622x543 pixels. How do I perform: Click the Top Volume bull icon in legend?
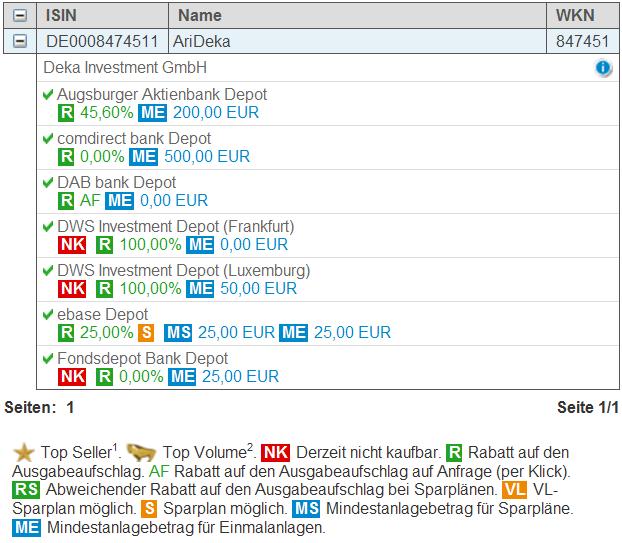(x=141, y=453)
